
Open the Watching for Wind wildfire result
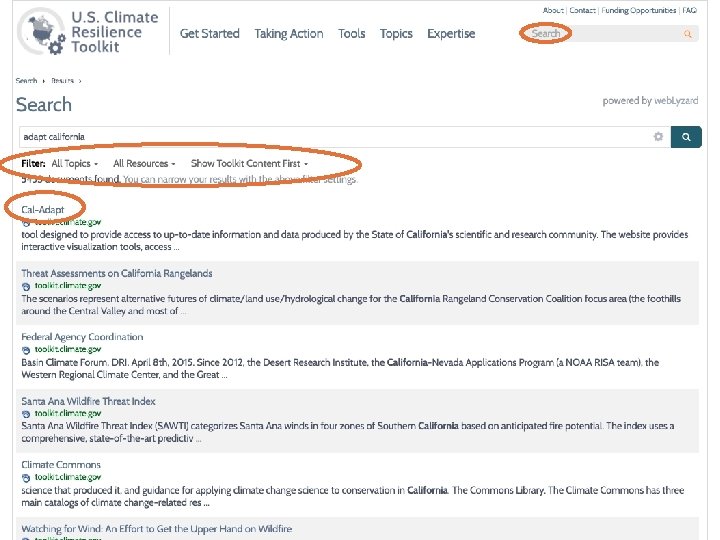coord(157,529)
